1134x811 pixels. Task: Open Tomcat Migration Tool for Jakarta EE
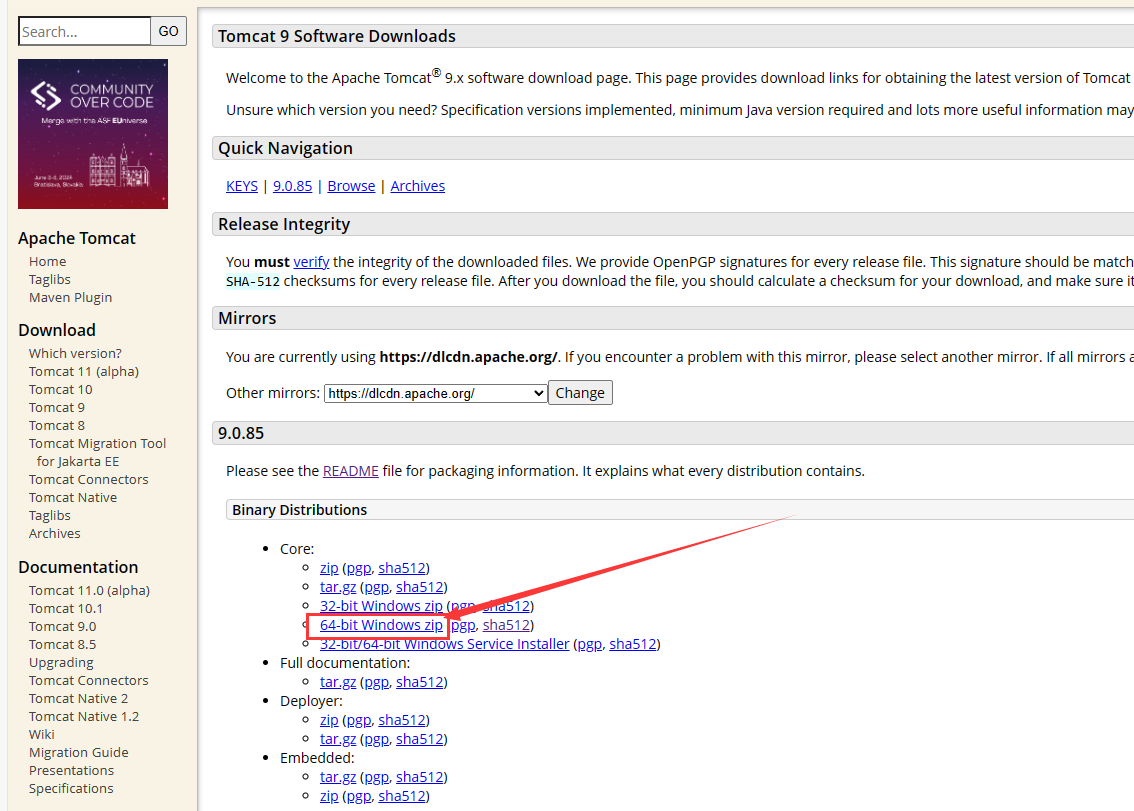click(98, 452)
